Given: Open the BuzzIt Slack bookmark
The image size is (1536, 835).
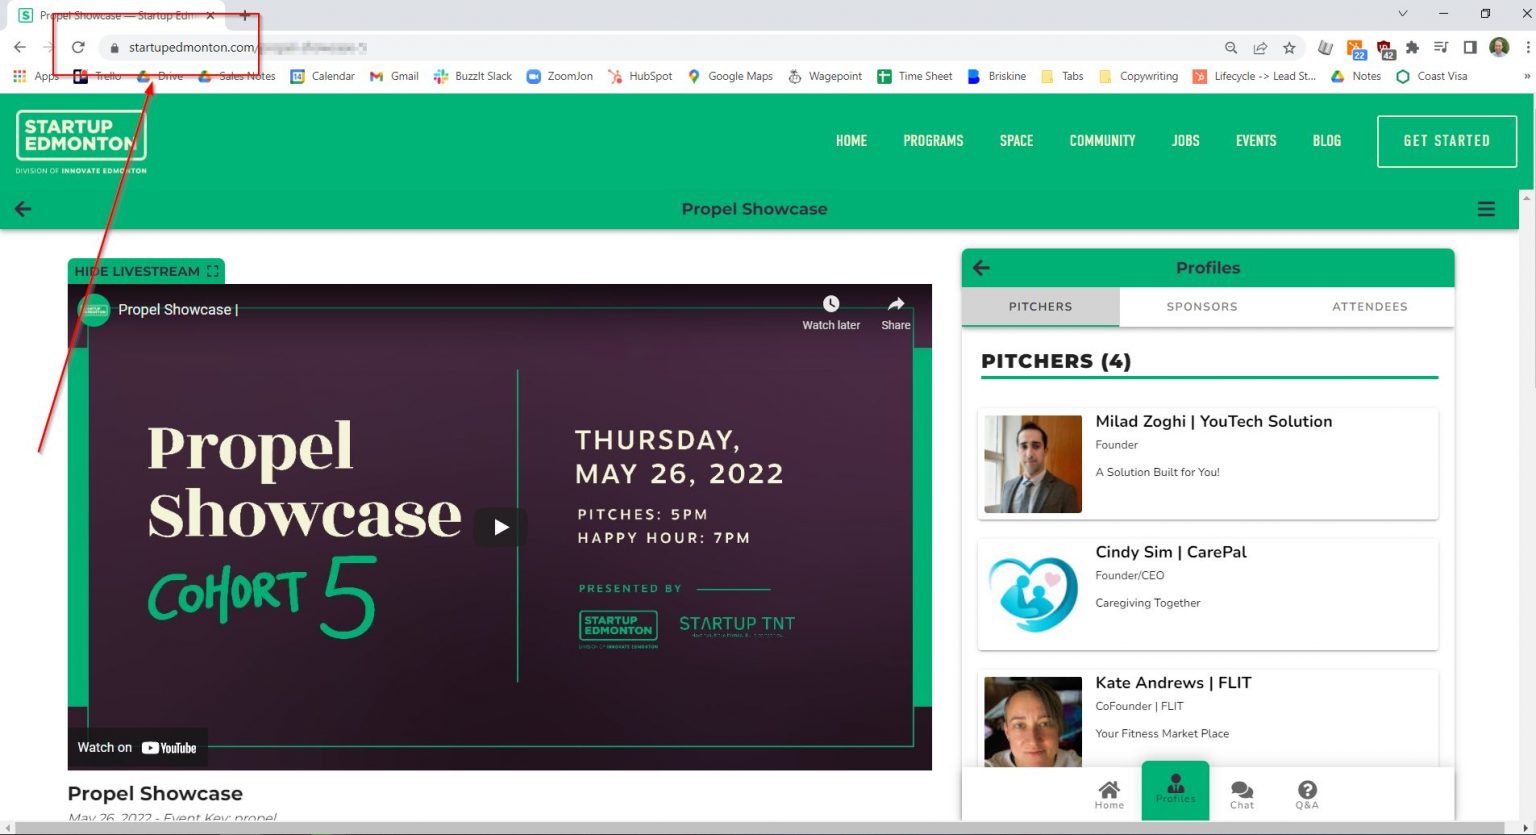Looking at the screenshot, I should (472, 76).
